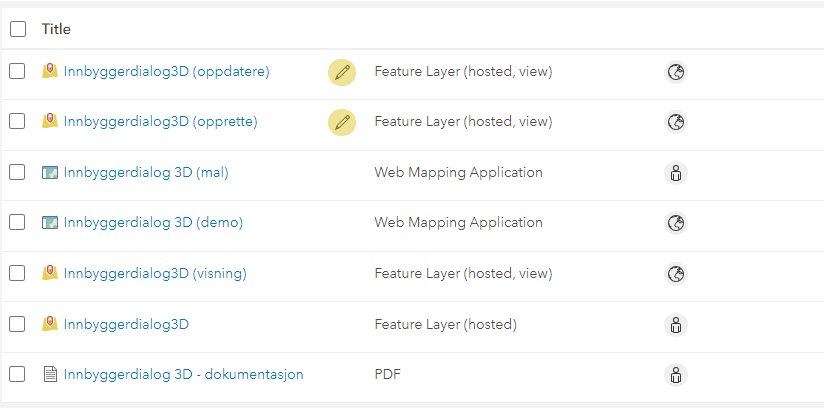Tick the checkbox for Innbyggerdialog 3D - dokumentasjon
The height and width of the screenshot is (408, 824).
17,374
